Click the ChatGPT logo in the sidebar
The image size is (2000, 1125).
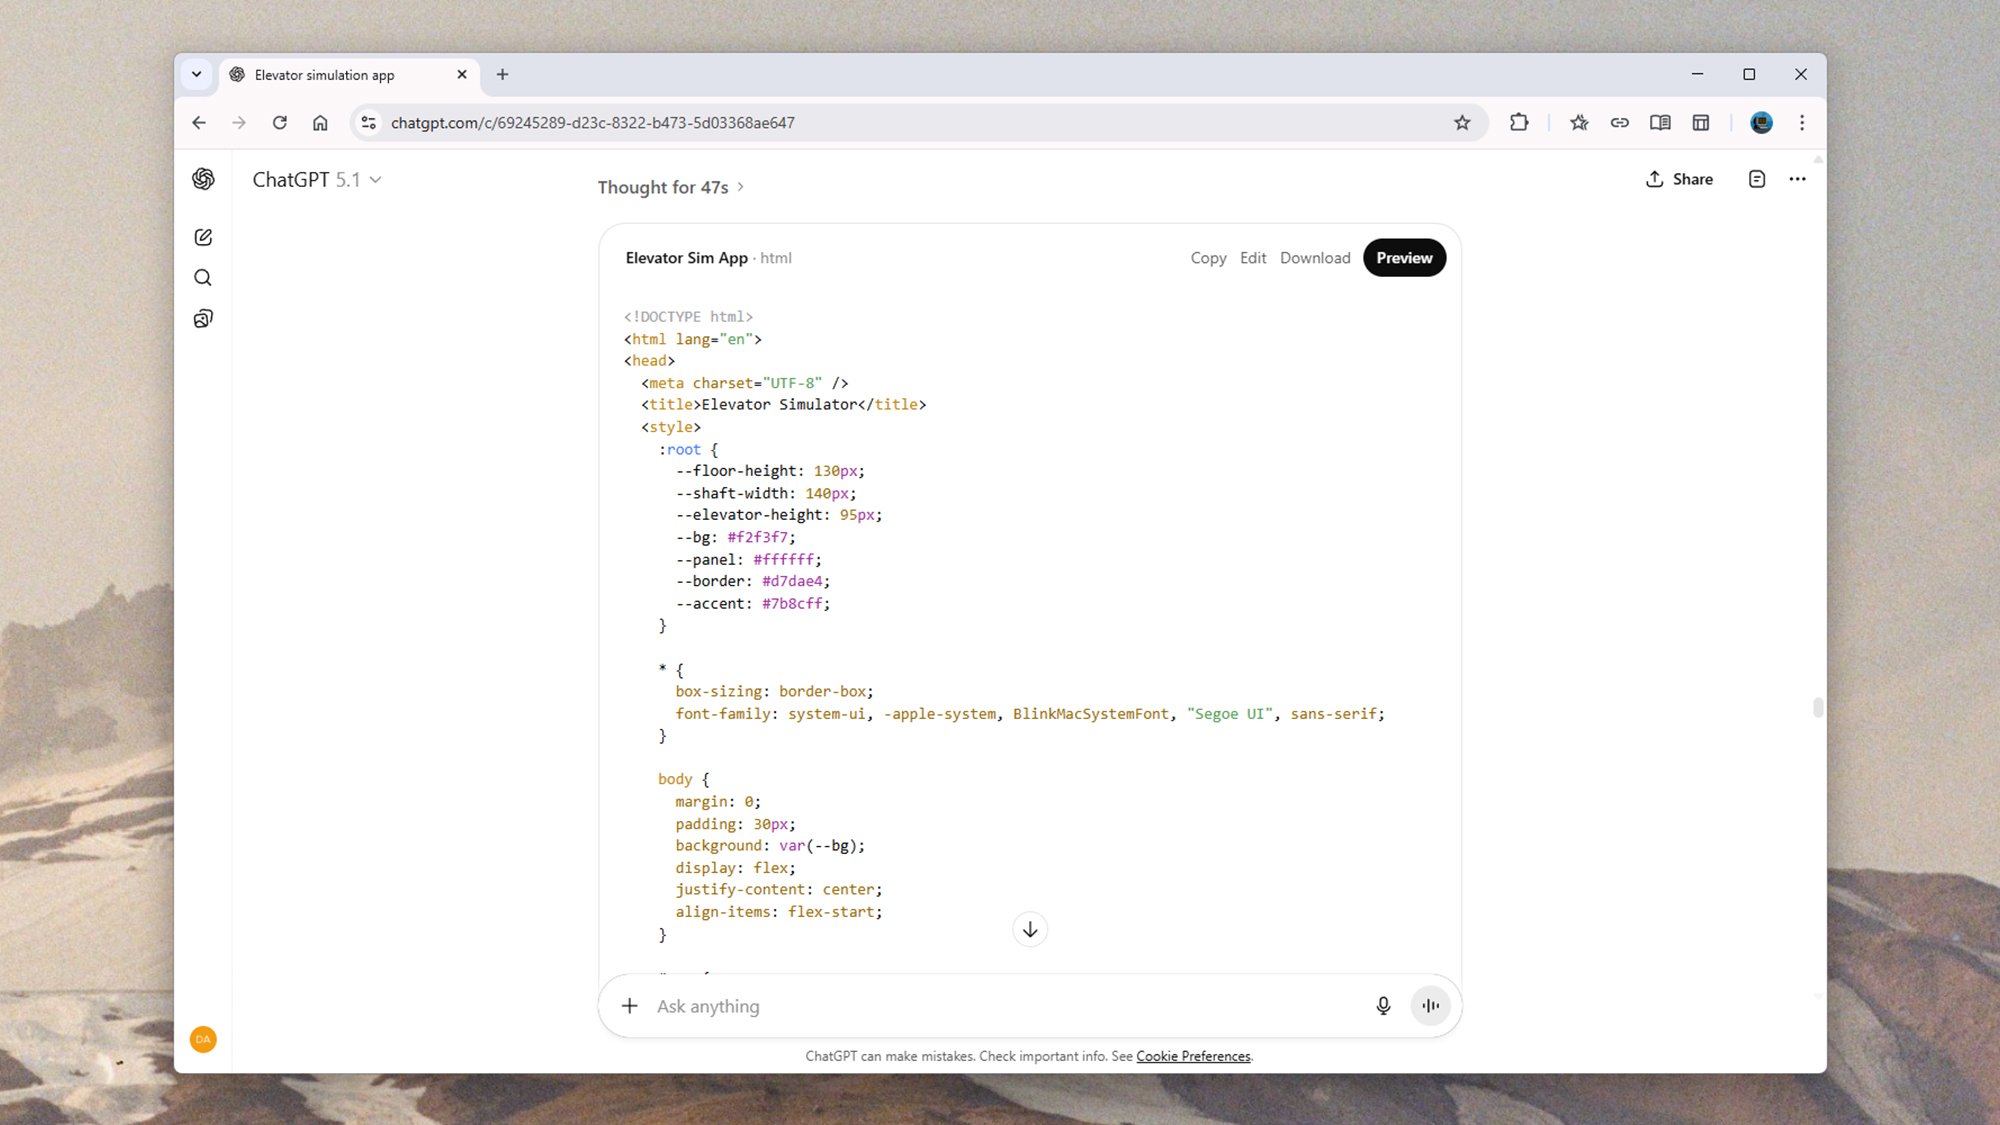(x=203, y=180)
